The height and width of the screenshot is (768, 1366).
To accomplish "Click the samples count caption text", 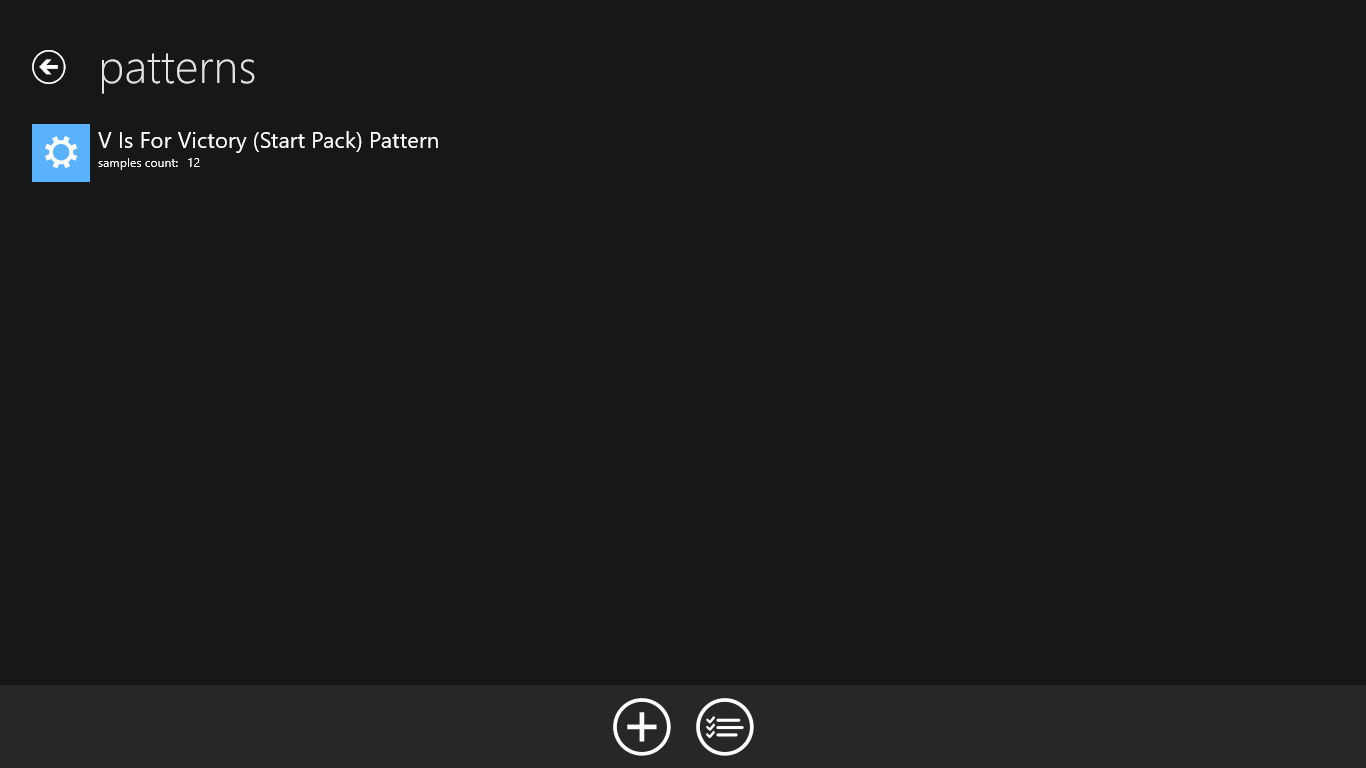I will point(138,163).
